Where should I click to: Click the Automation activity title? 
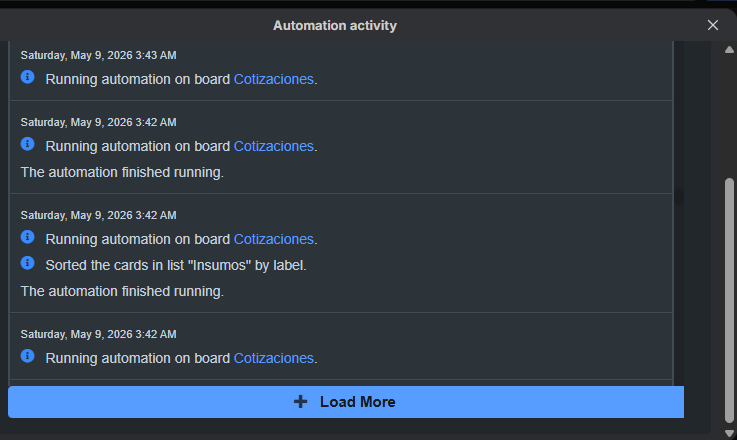pyautogui.click(x=335, y=25)
